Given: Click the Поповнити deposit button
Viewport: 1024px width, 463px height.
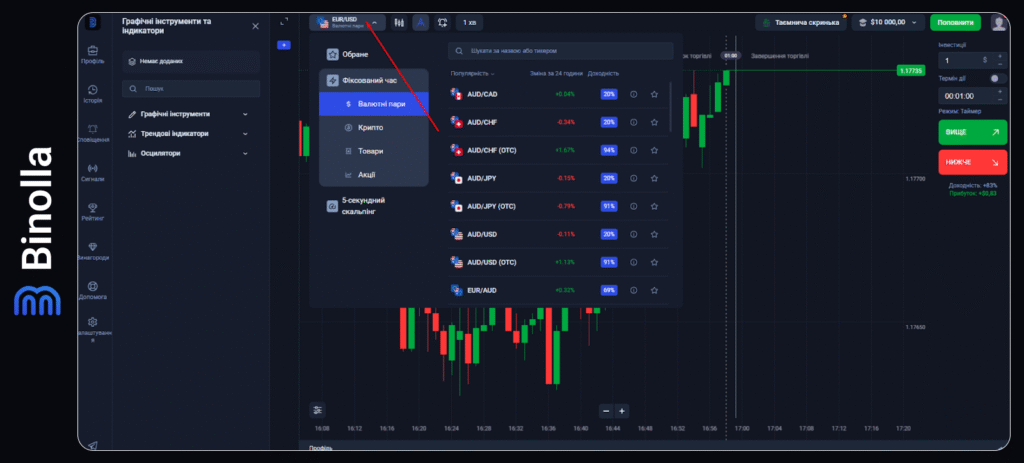Looking at the screenshot, I should 955,22.
